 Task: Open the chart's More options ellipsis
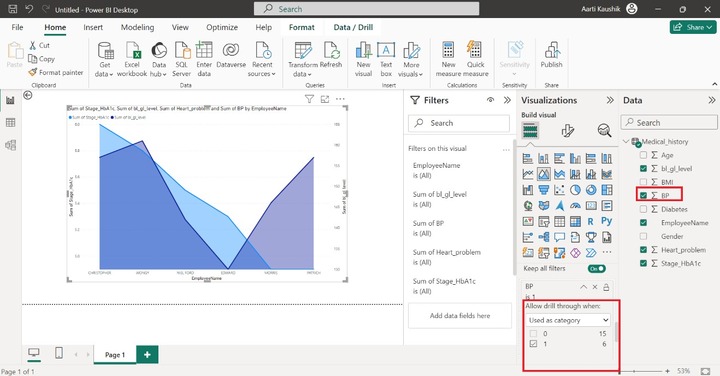[340, 99]
